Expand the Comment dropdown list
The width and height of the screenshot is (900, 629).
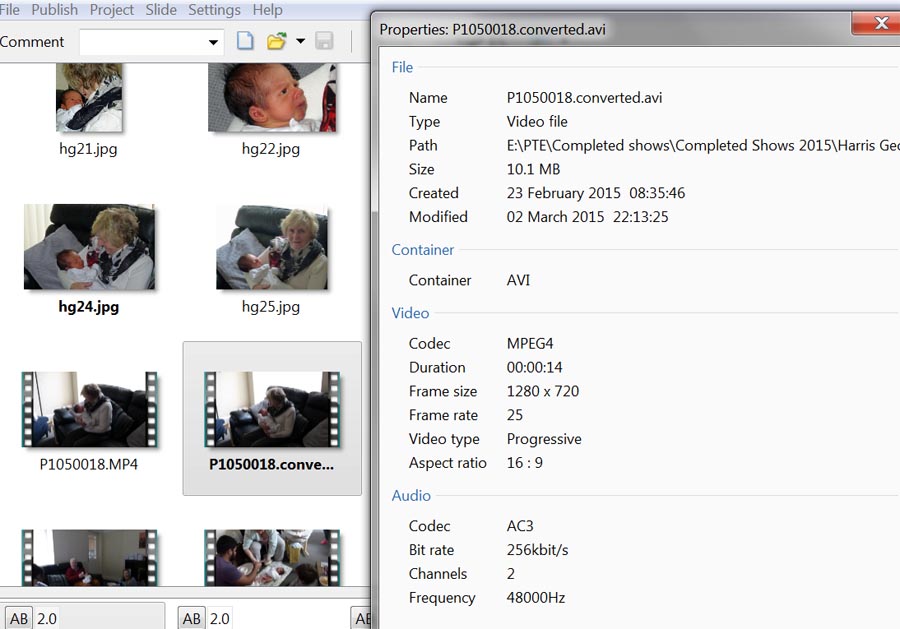tap(213, 42)
